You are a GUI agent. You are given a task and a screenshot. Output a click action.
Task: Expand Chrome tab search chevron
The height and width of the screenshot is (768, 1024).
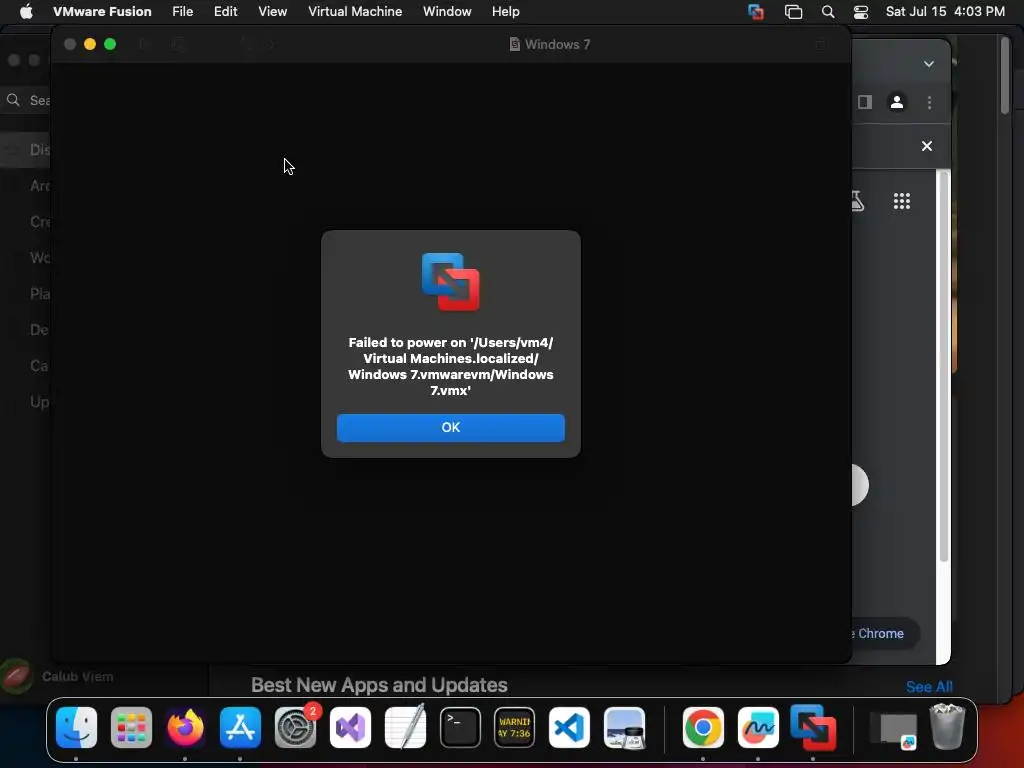click(x=929, y=64)
